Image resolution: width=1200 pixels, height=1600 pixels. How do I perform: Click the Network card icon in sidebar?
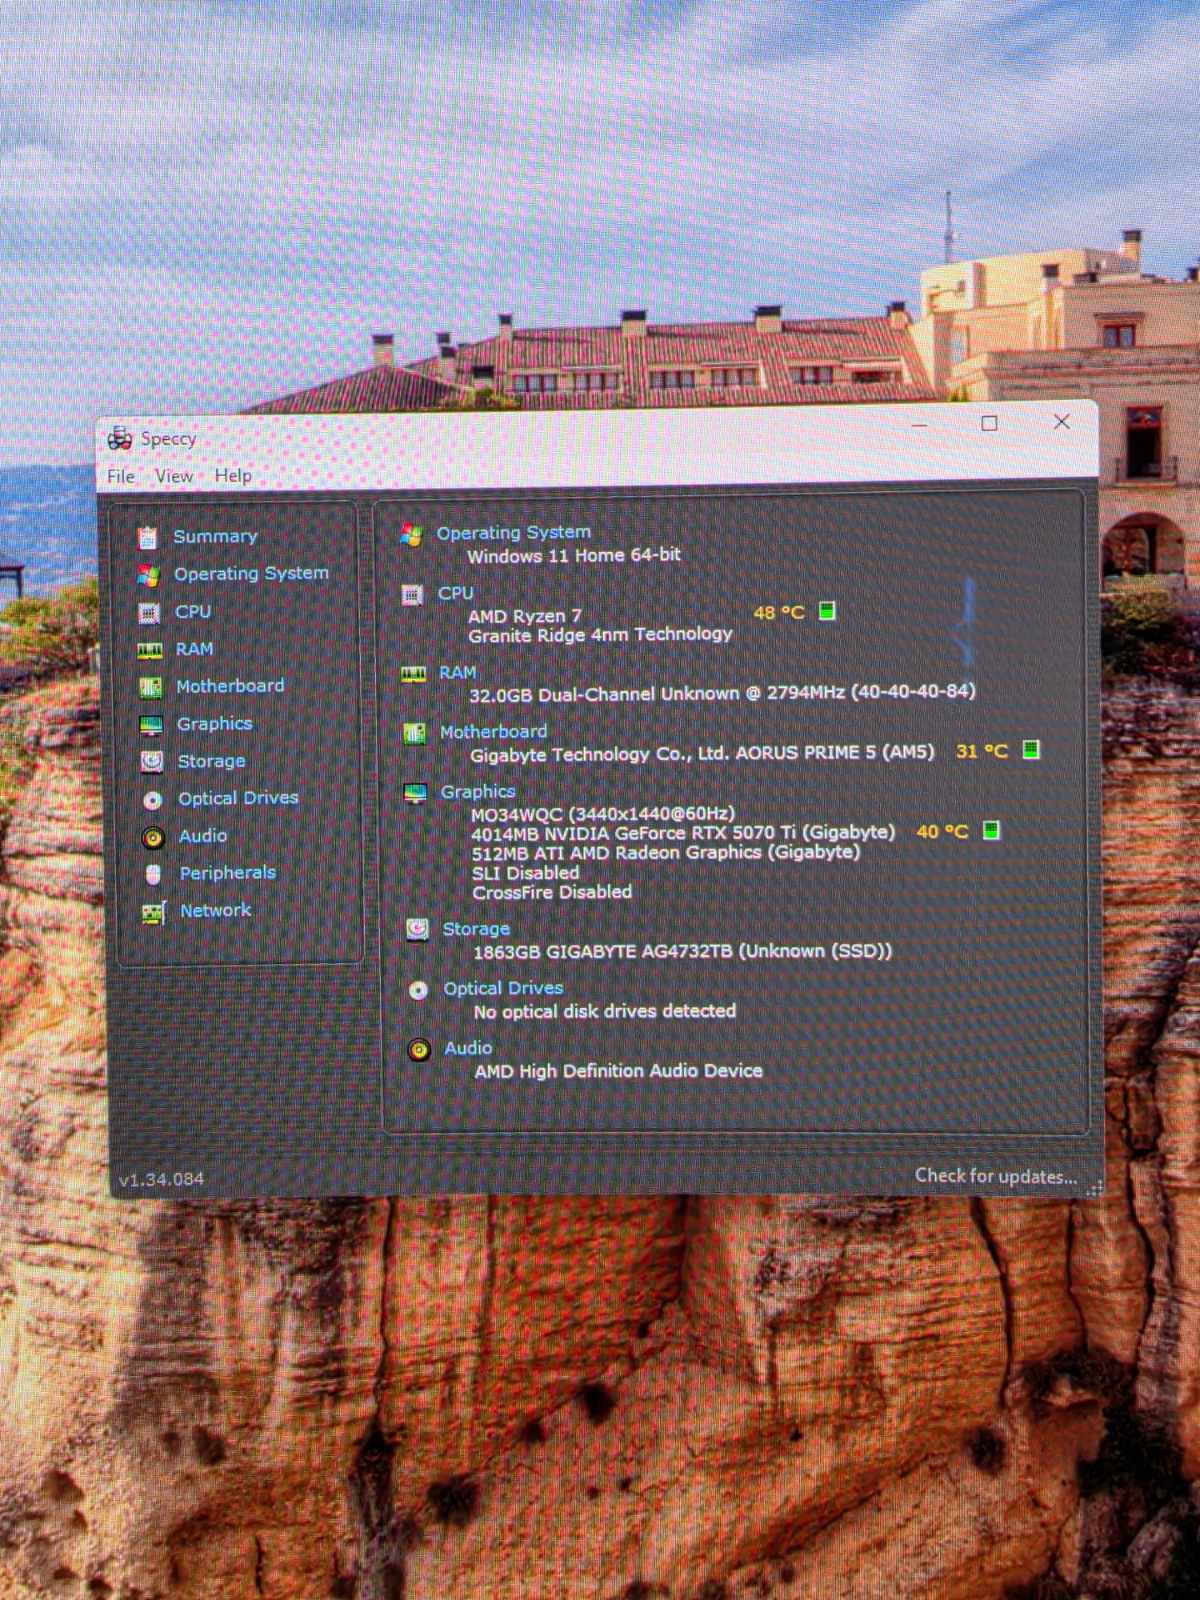(154, 912)
